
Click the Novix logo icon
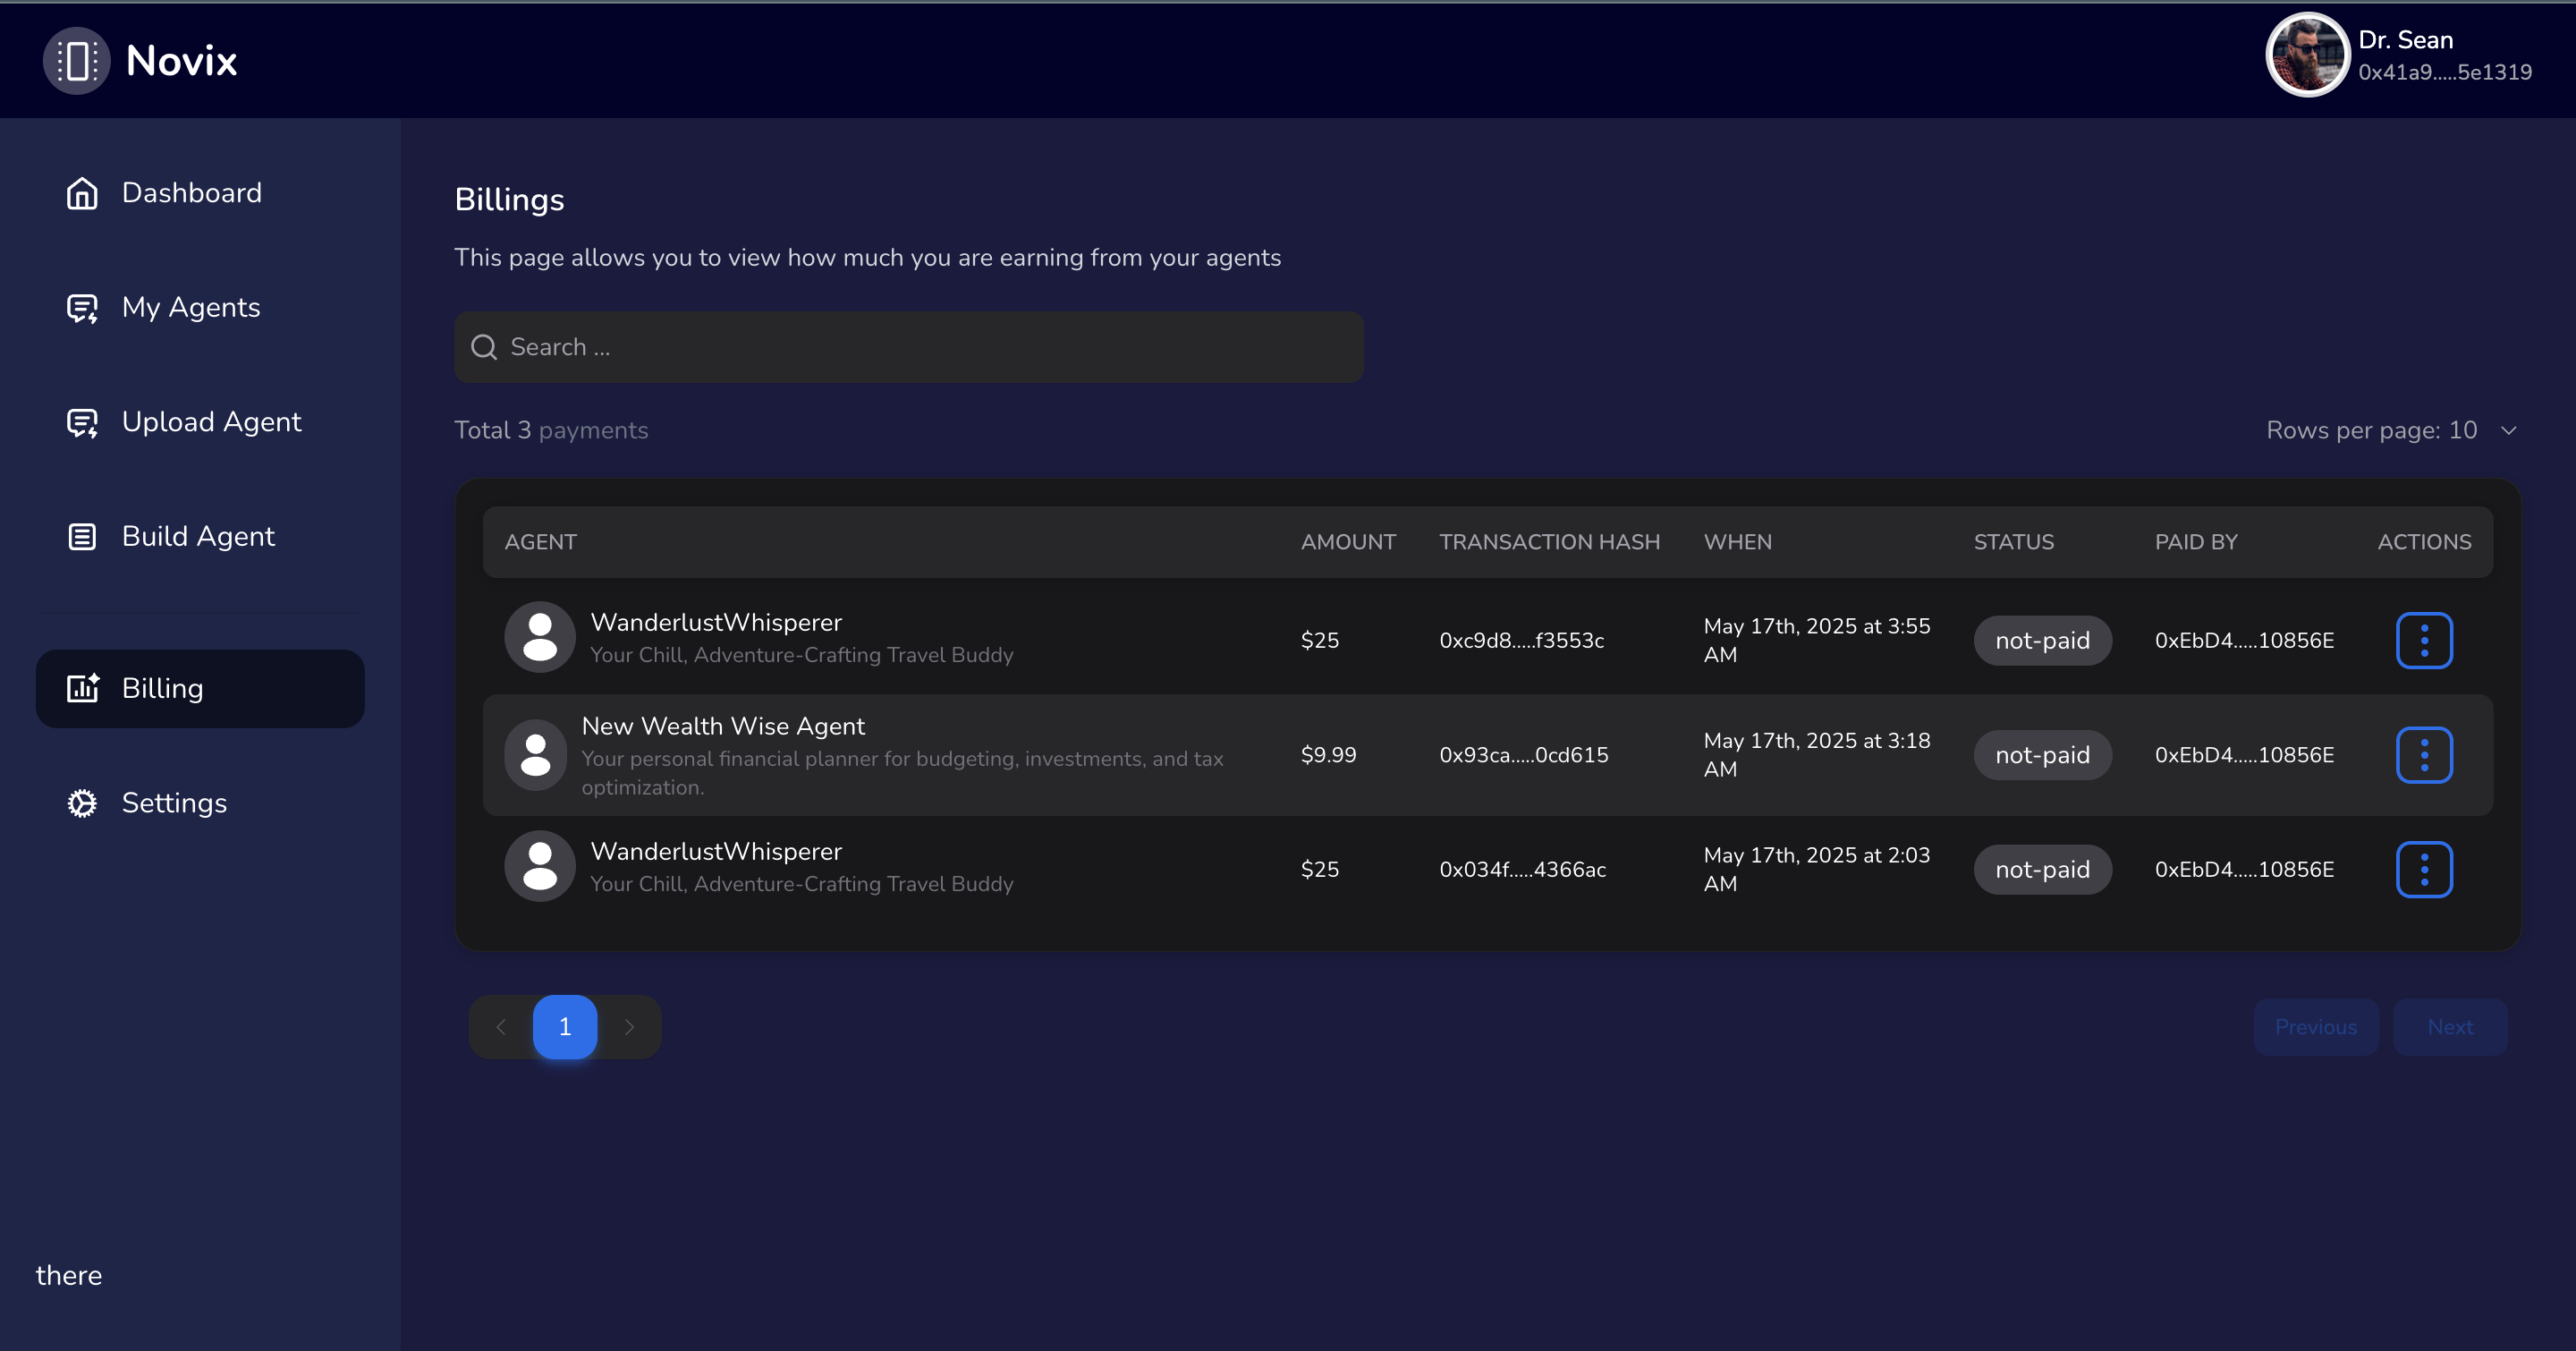(76, 61)
